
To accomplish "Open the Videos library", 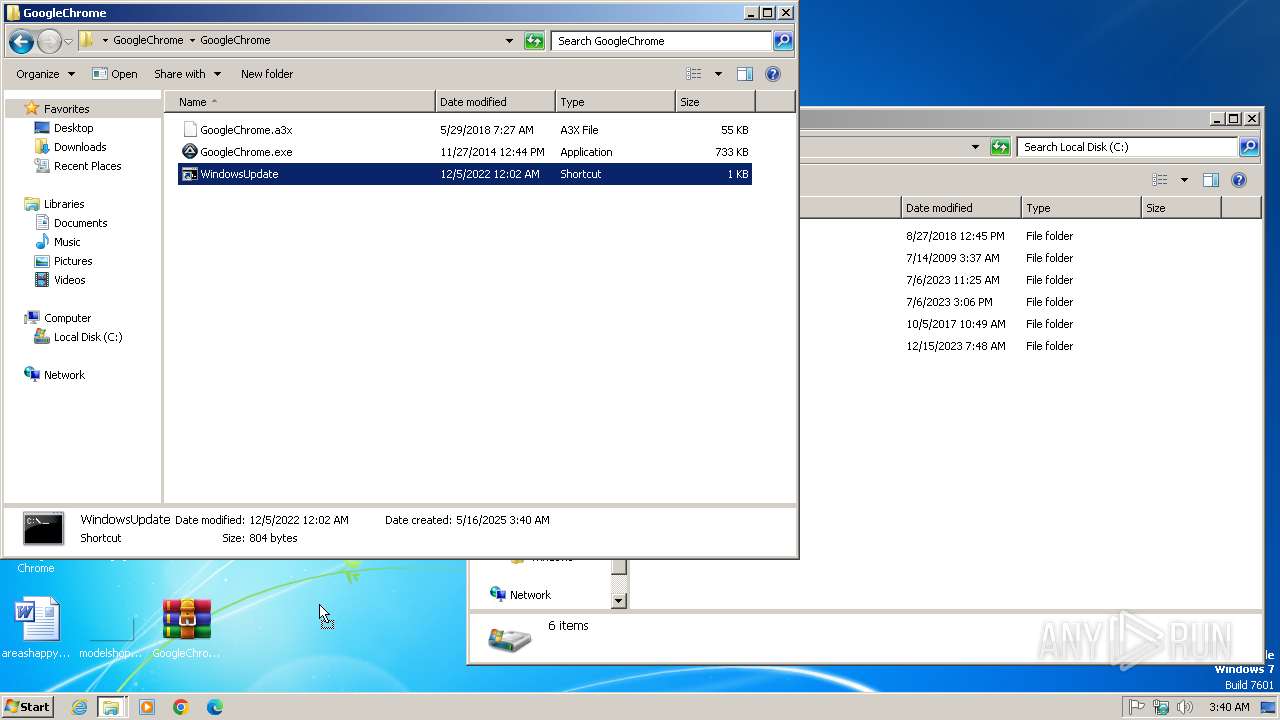I will (x=69, y=280).
